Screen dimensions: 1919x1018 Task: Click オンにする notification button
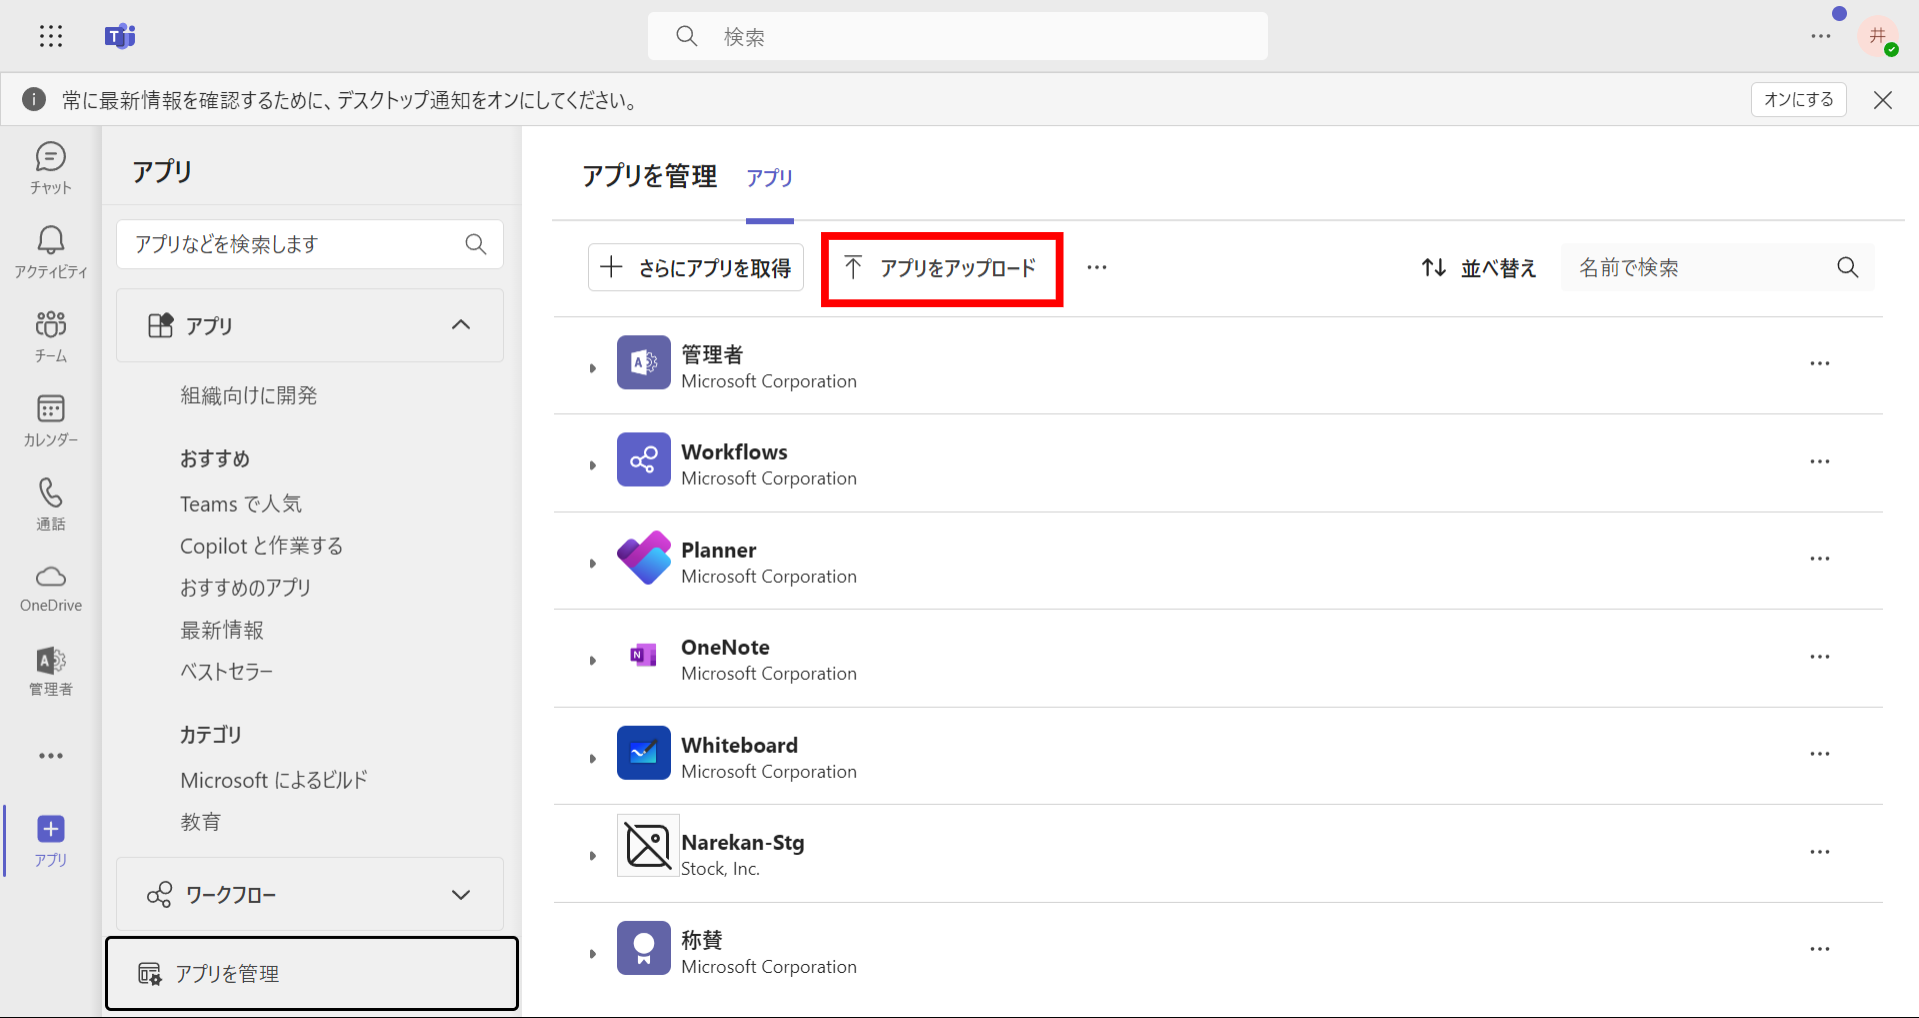(1798, 99)
